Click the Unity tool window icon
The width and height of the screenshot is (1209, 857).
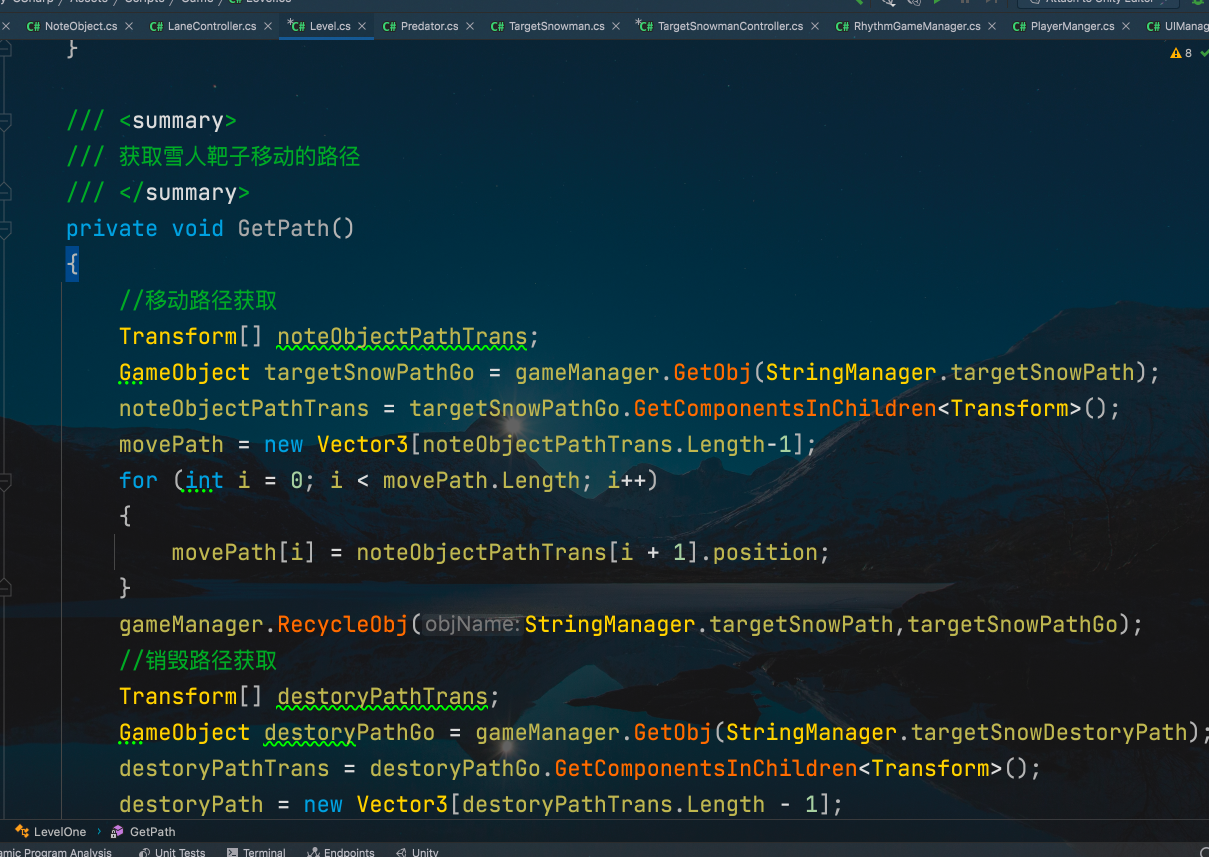401,852
